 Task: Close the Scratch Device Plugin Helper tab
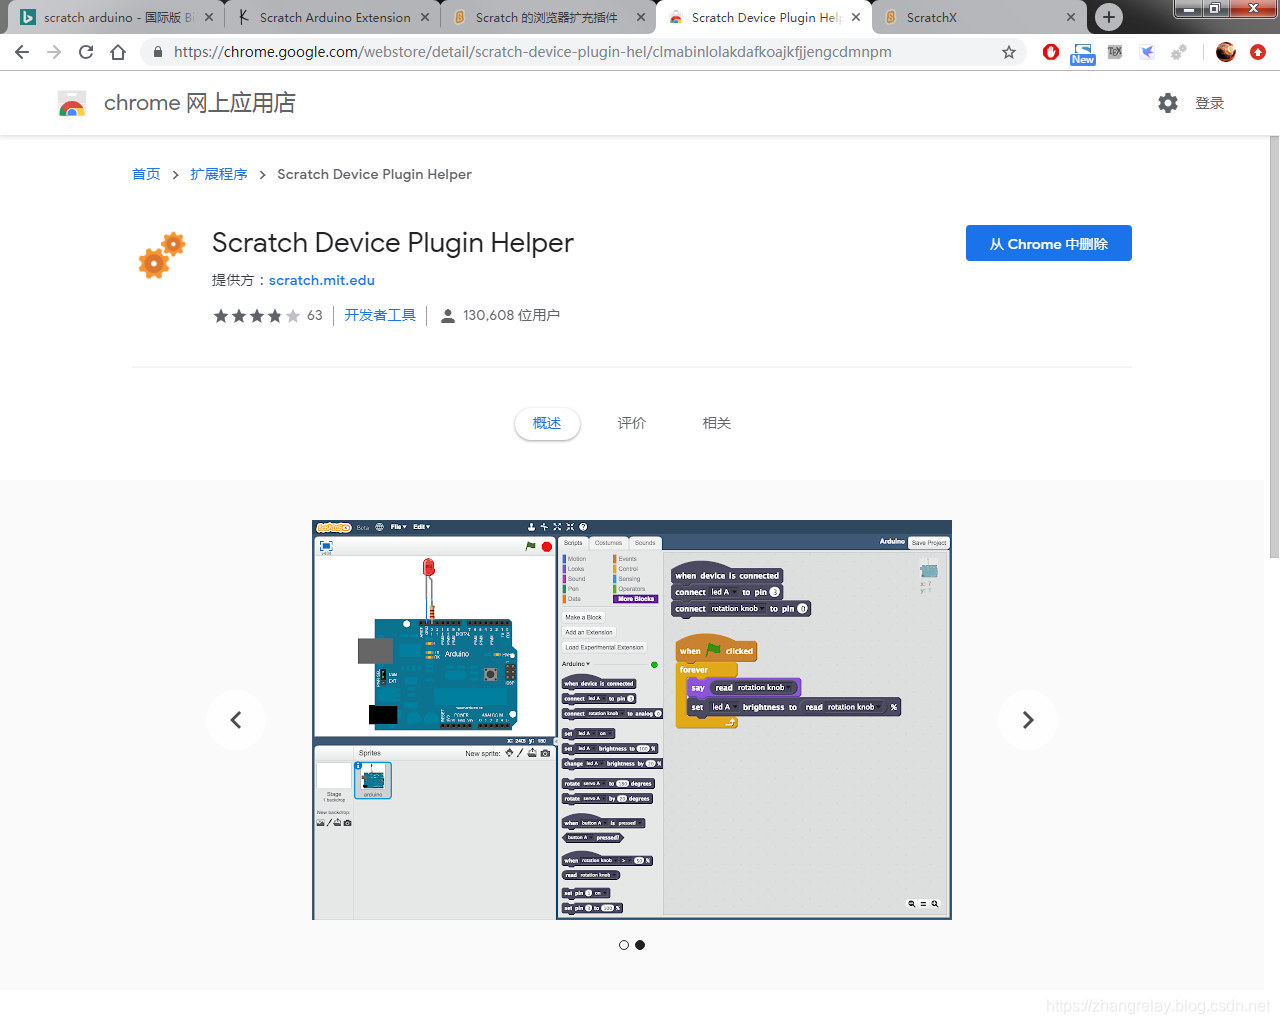tap(856, 17)
